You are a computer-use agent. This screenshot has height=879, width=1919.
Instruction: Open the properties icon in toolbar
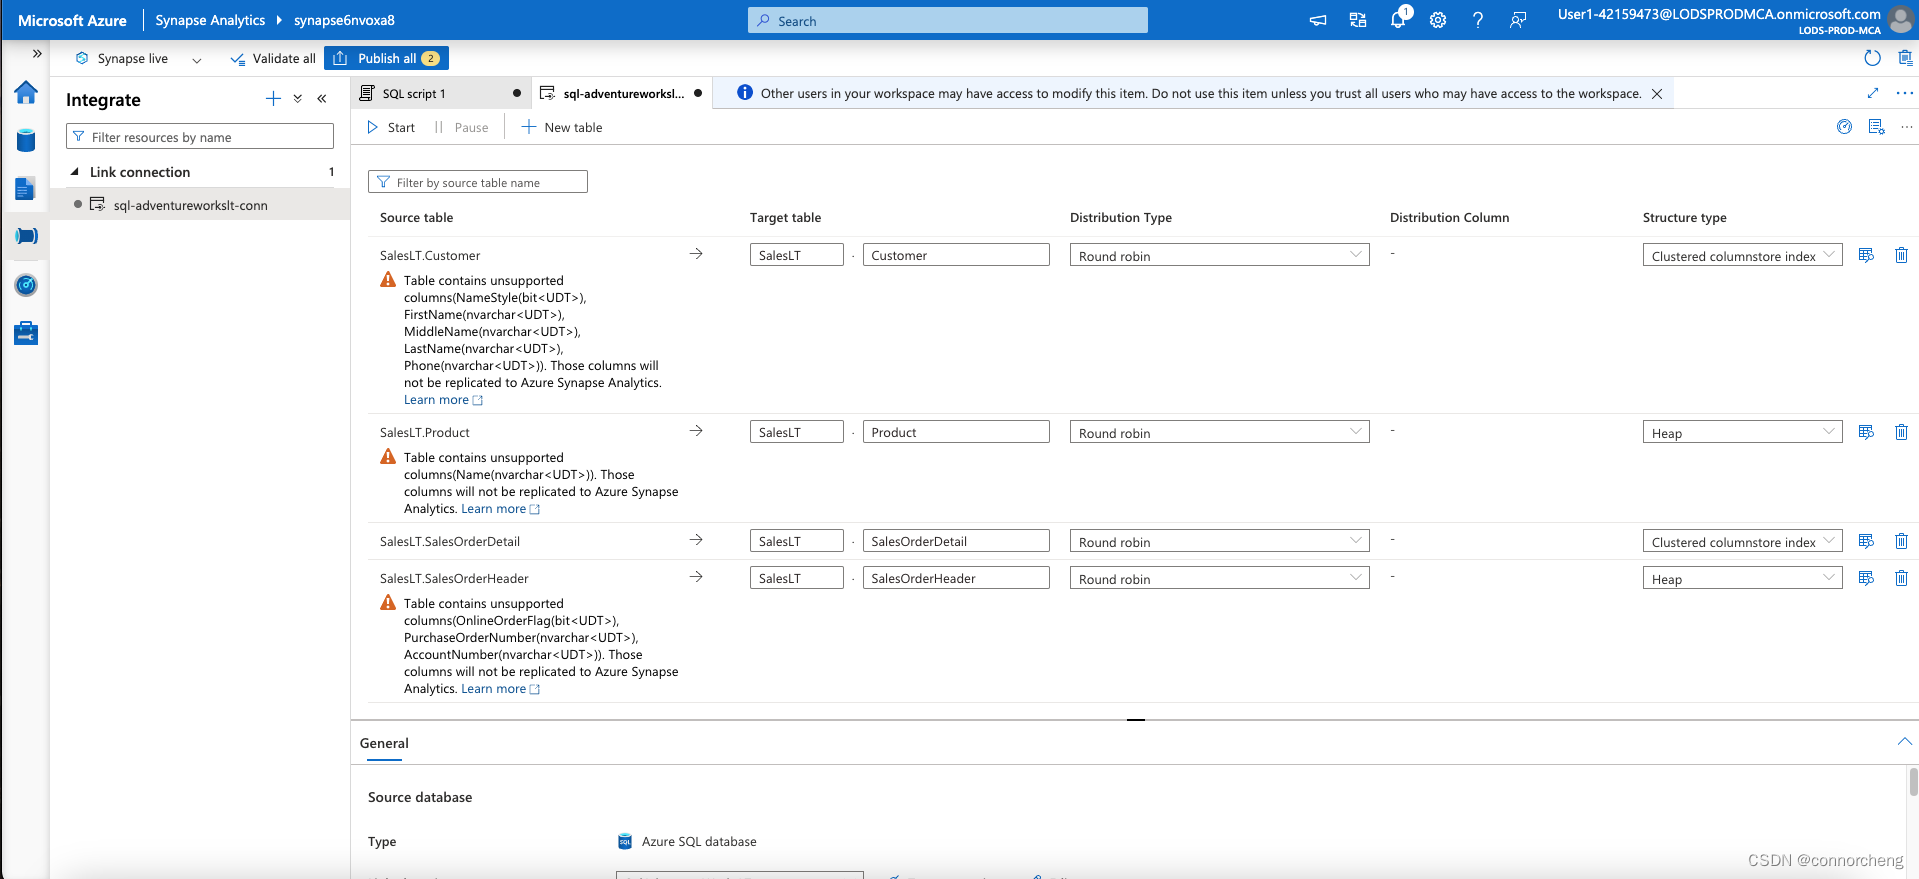point(1877,127)
